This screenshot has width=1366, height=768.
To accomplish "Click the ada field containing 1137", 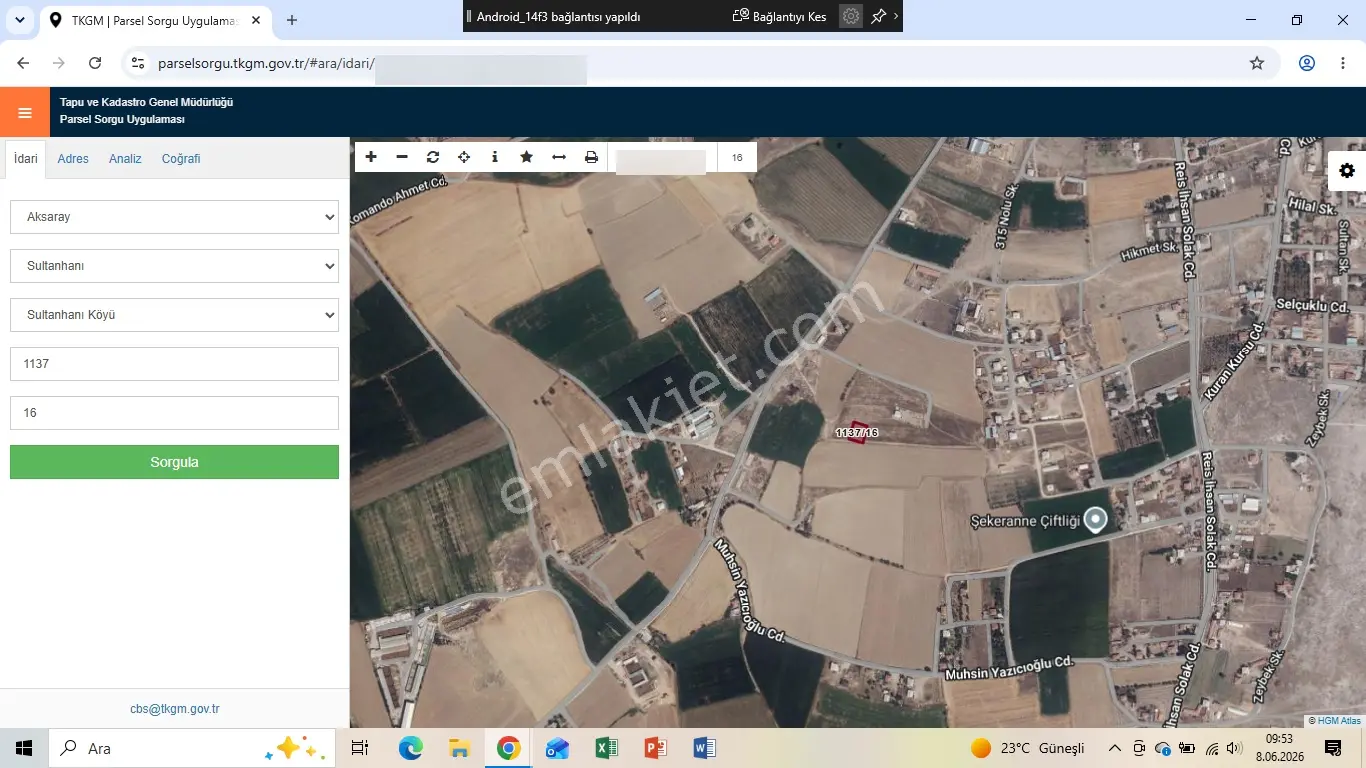I will 174,364.
